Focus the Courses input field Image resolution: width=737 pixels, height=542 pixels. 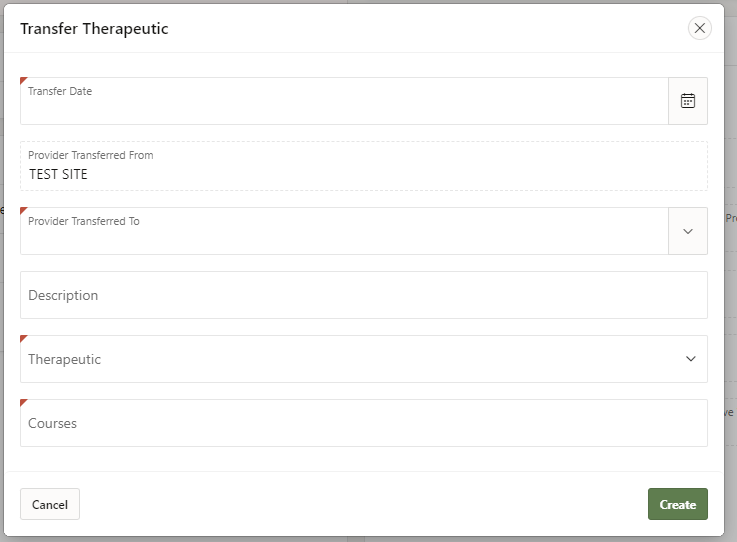click(364, 423)
